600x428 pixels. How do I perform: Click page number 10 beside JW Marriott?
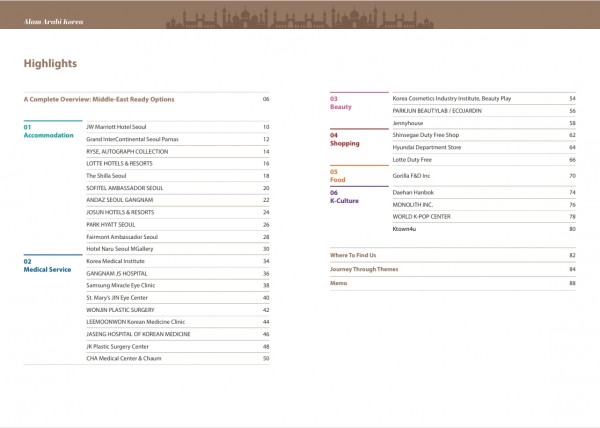tap(266, 127)
